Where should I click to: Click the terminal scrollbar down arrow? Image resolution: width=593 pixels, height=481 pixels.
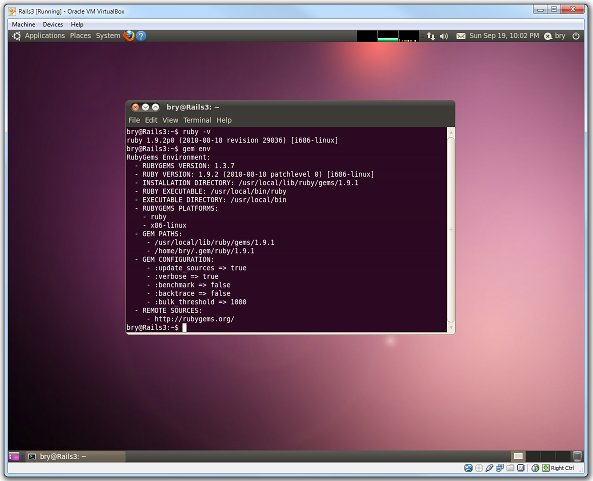tap(451, 327)
